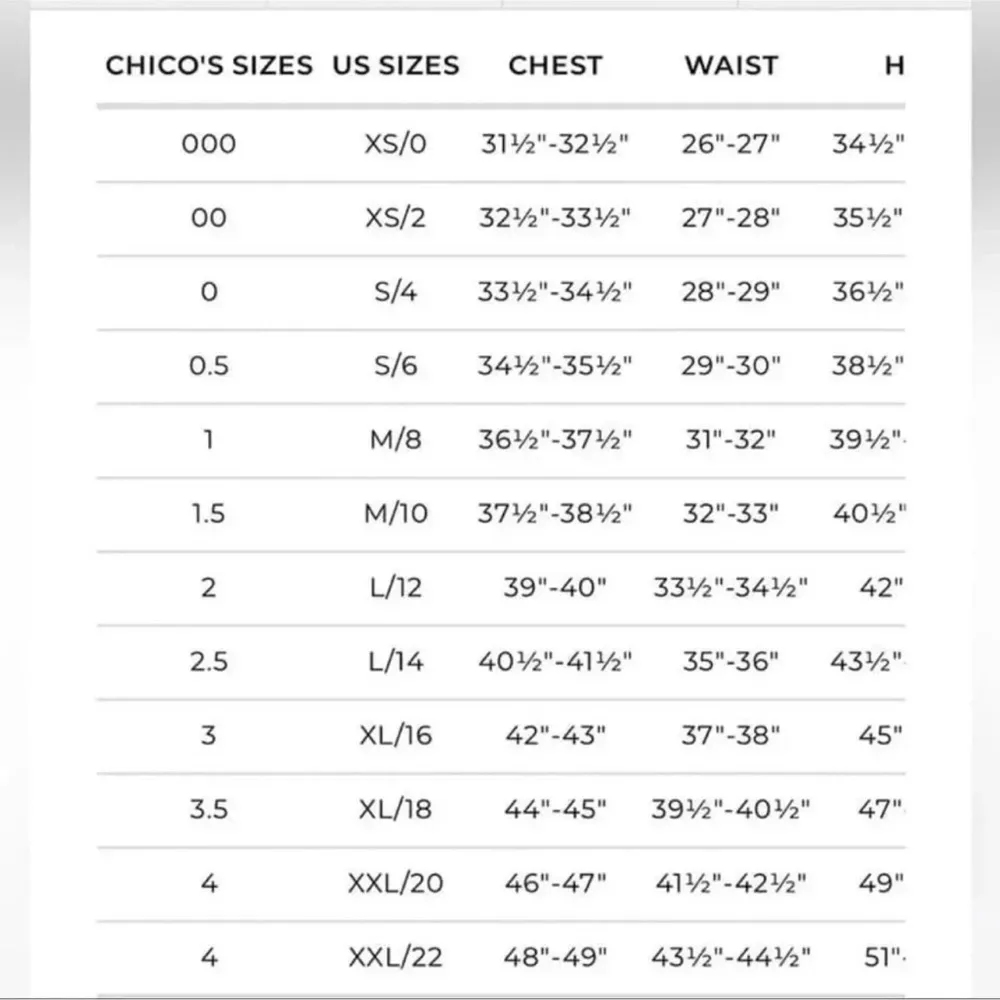Click the US SIZES column header

click(396, 66)
